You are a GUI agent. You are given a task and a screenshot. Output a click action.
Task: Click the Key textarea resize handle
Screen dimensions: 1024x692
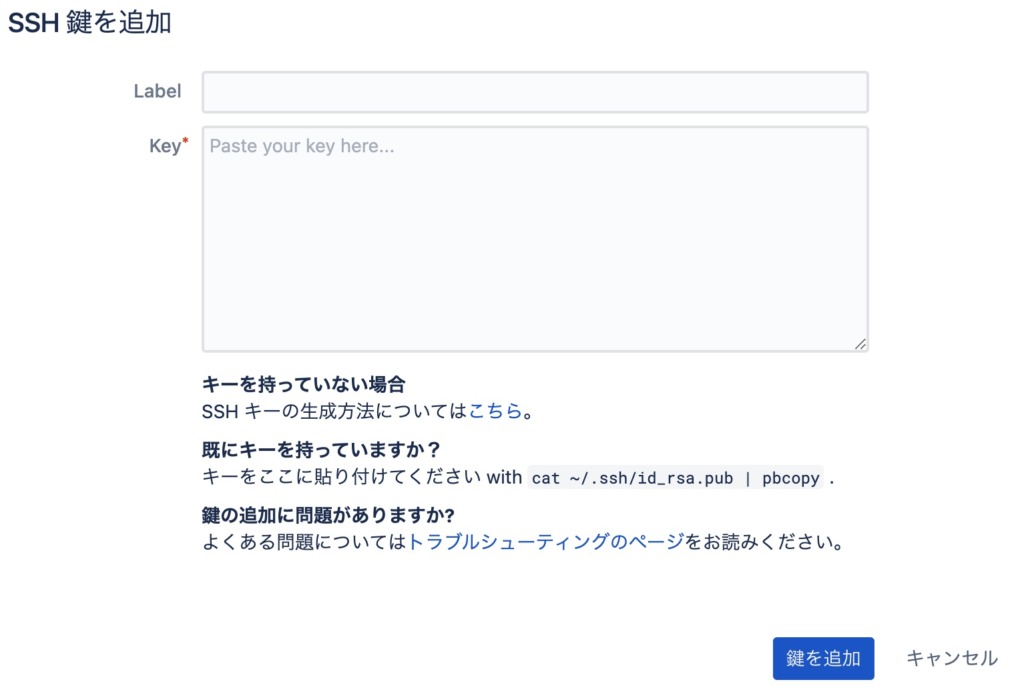click(860, 343)
